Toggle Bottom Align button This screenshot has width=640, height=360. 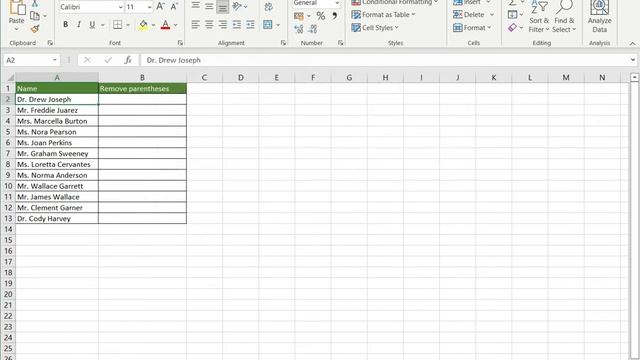click(x=222, y=6)
